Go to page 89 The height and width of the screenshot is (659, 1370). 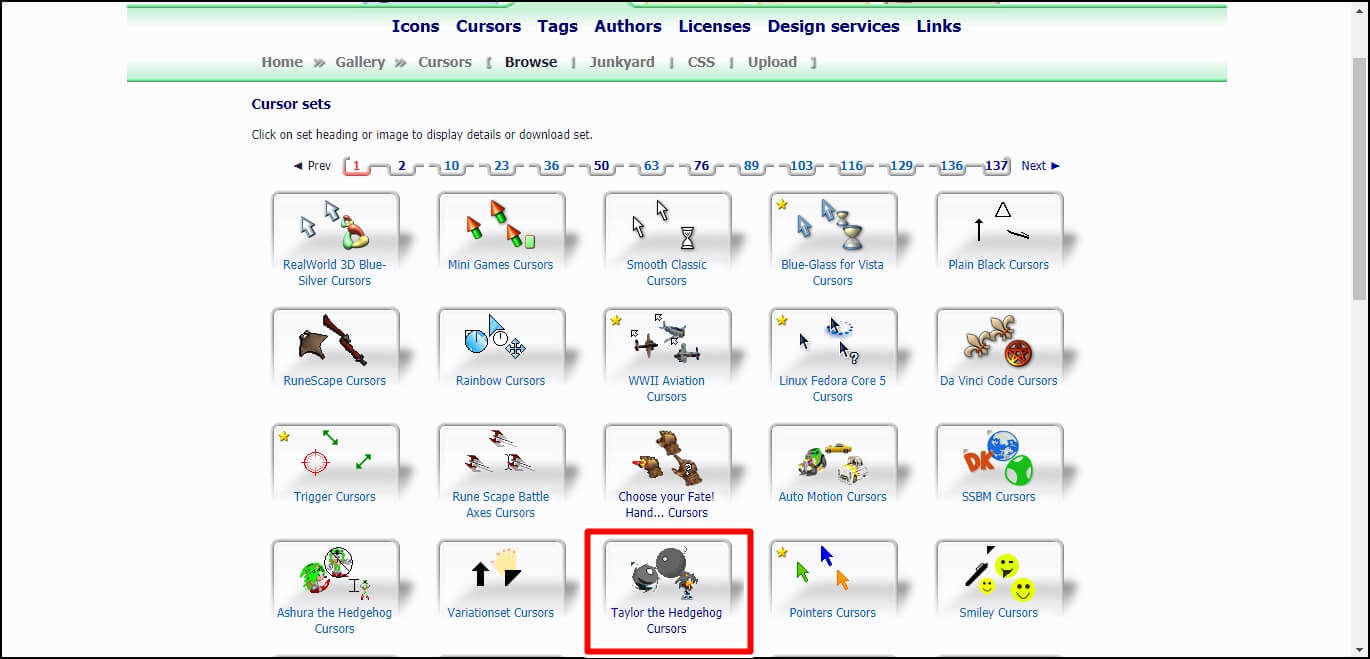click(751, 166)
